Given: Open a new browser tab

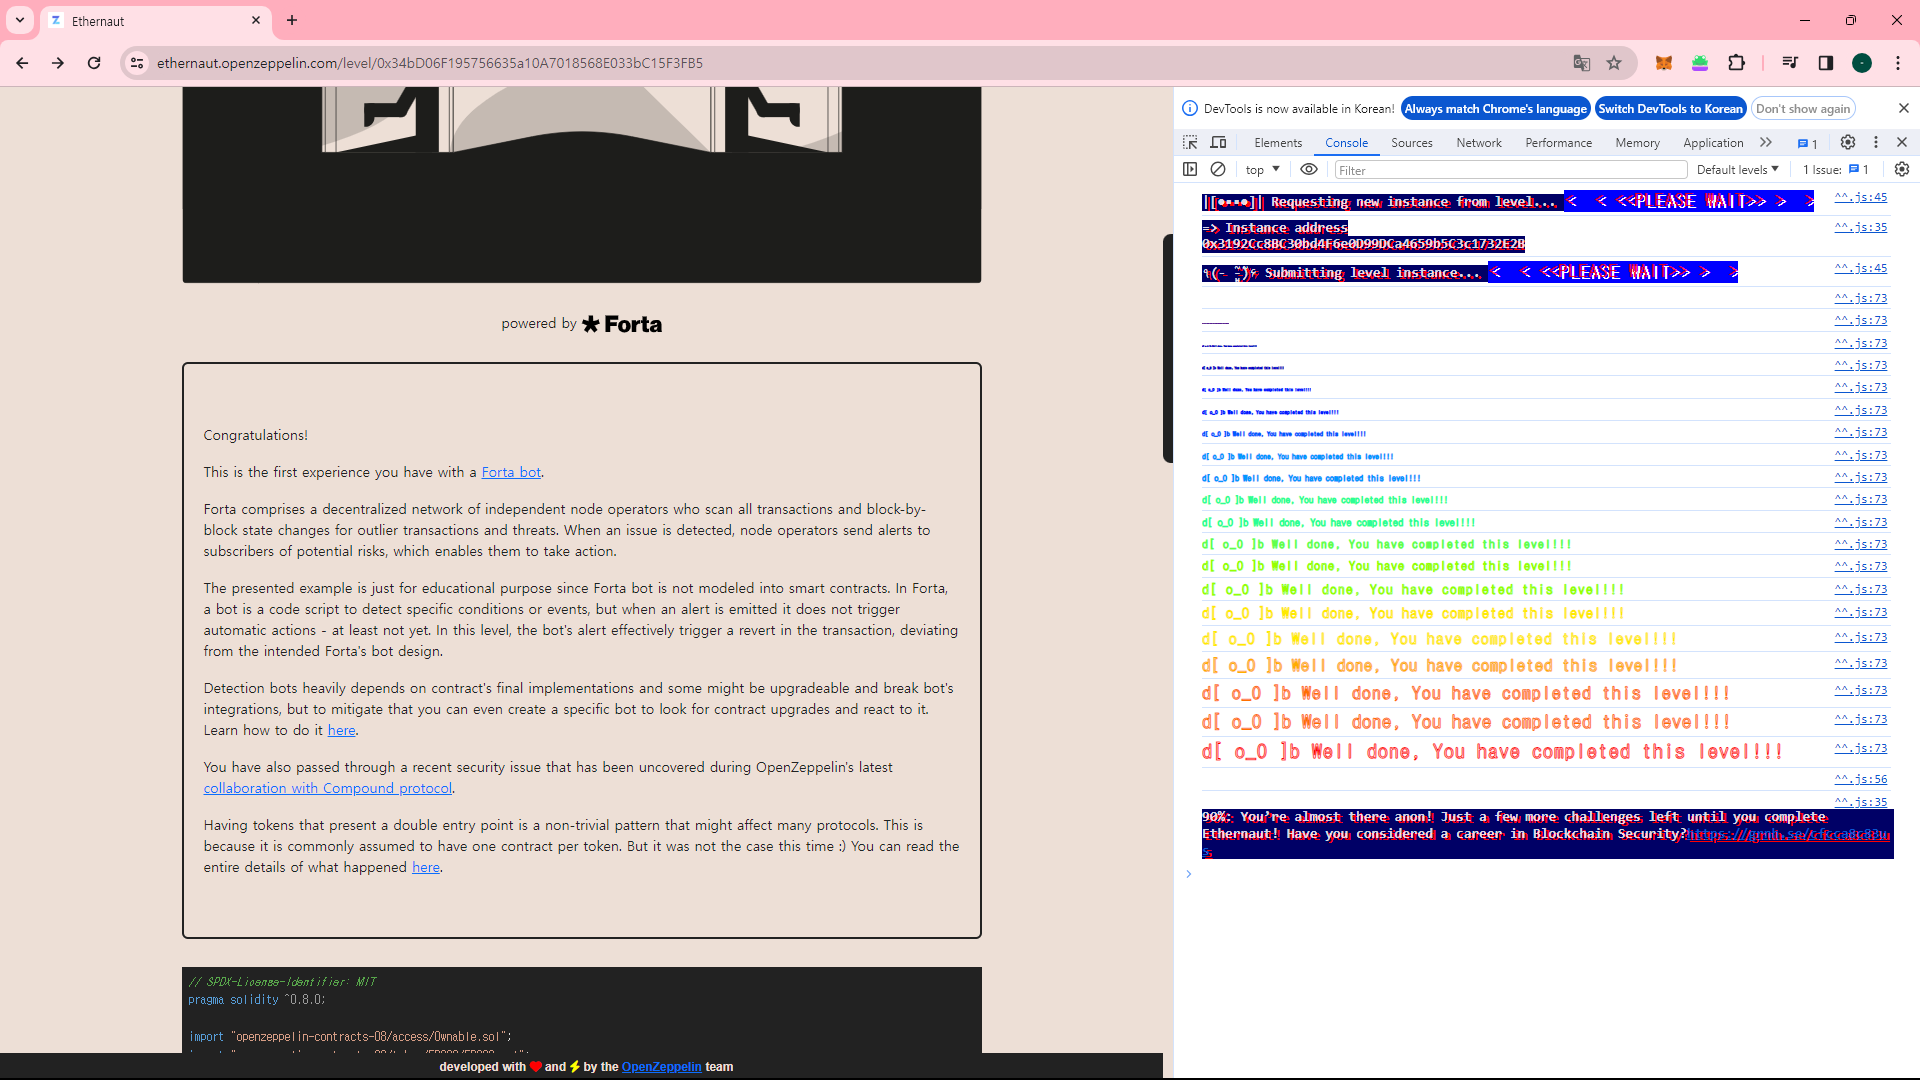Looking at the screenshot, I should (292, 20).
